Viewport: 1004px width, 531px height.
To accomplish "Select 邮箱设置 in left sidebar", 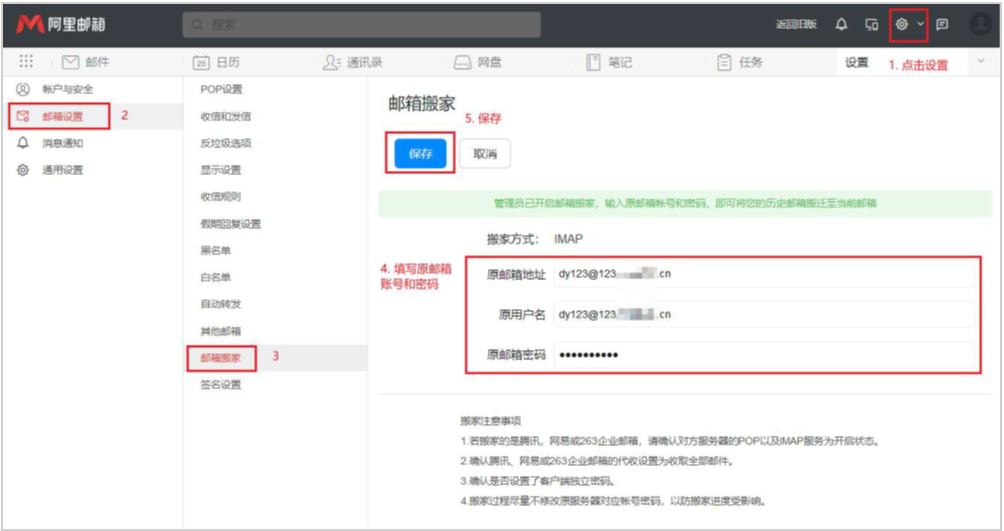I will pyautogui.click(x=62, y=116).
